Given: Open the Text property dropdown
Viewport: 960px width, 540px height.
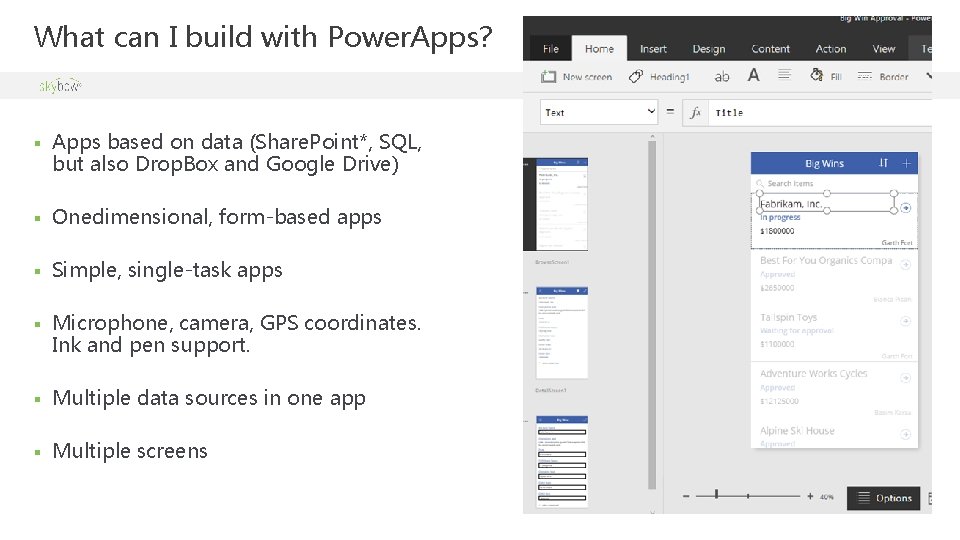Looking at the screenshot, I should point(599,112).
